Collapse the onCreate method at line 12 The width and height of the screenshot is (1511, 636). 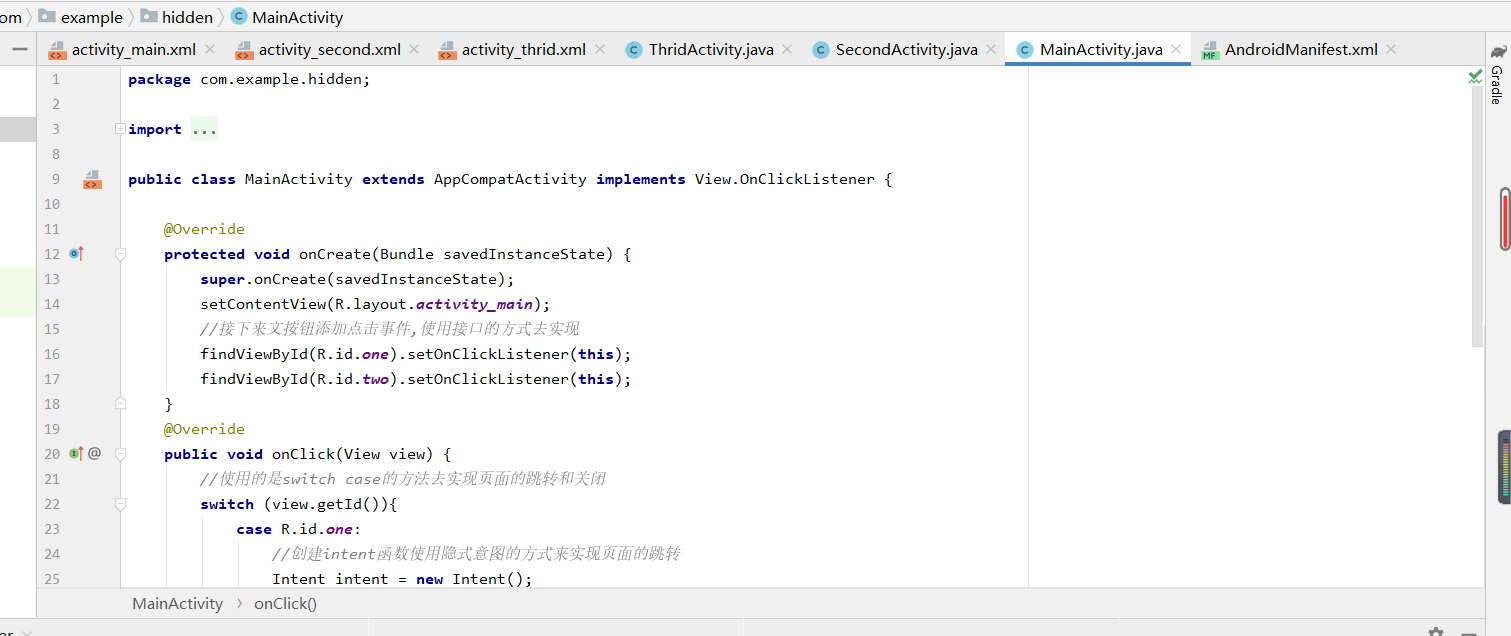tap(120, 254)
